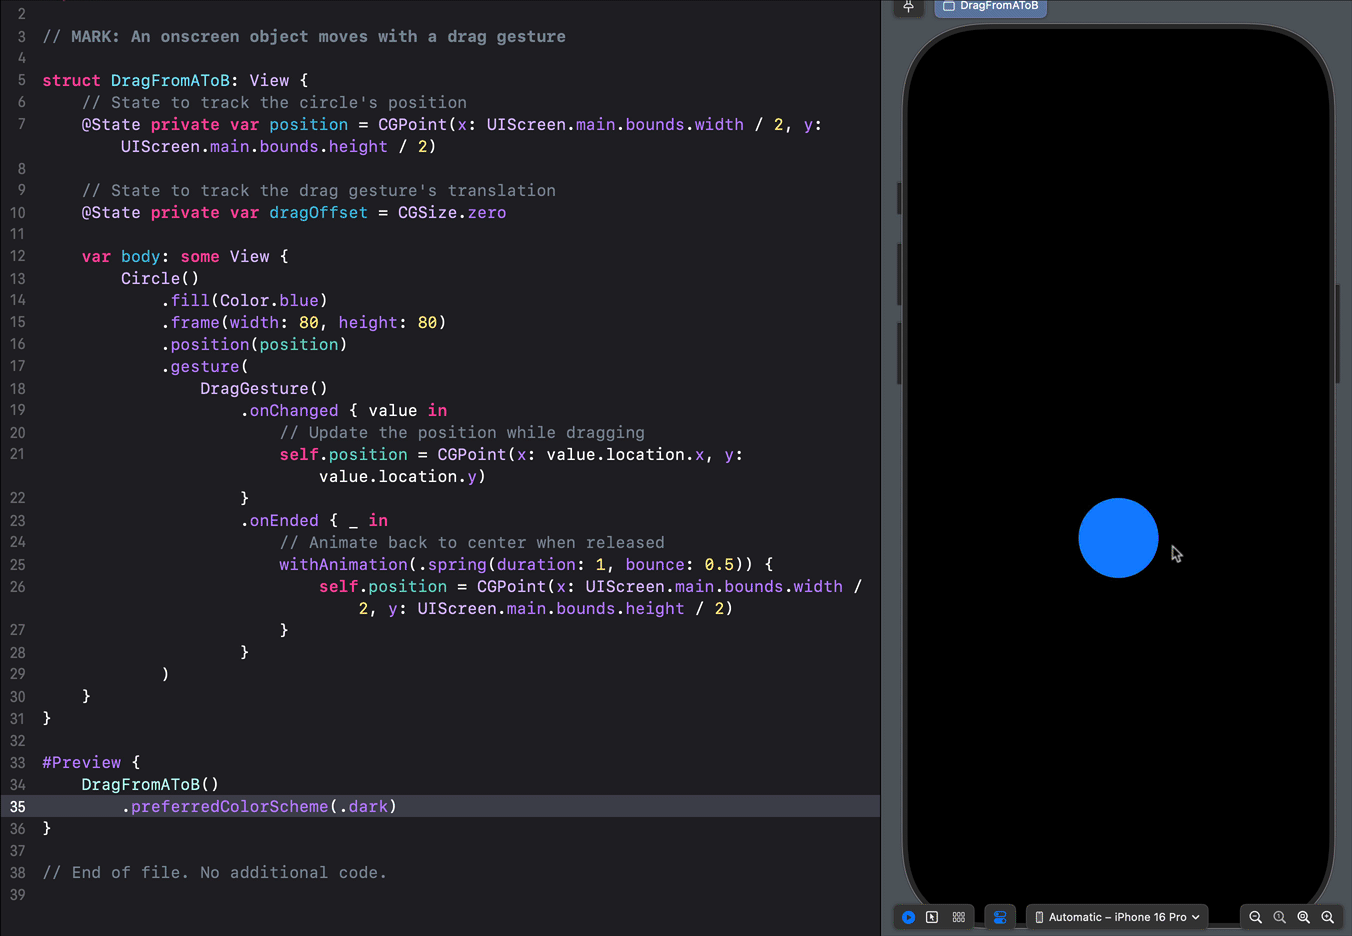Screen dimensions: 1352x936
Task: Click 'value.location.y' on the line 21 continuation
Action: point(398,477)
